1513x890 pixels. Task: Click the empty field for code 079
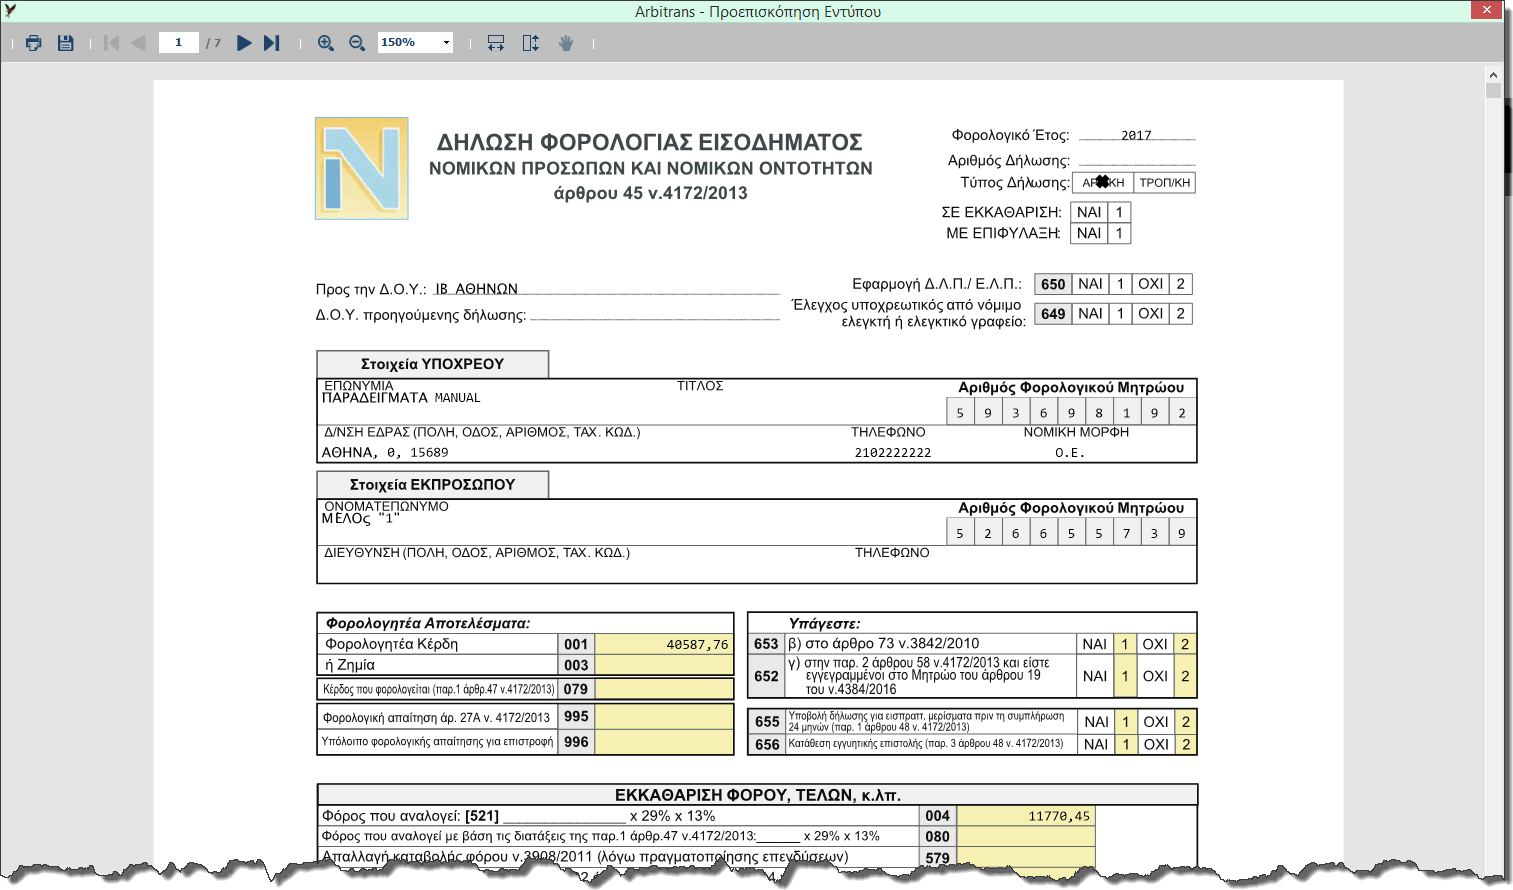pos(665,689)
